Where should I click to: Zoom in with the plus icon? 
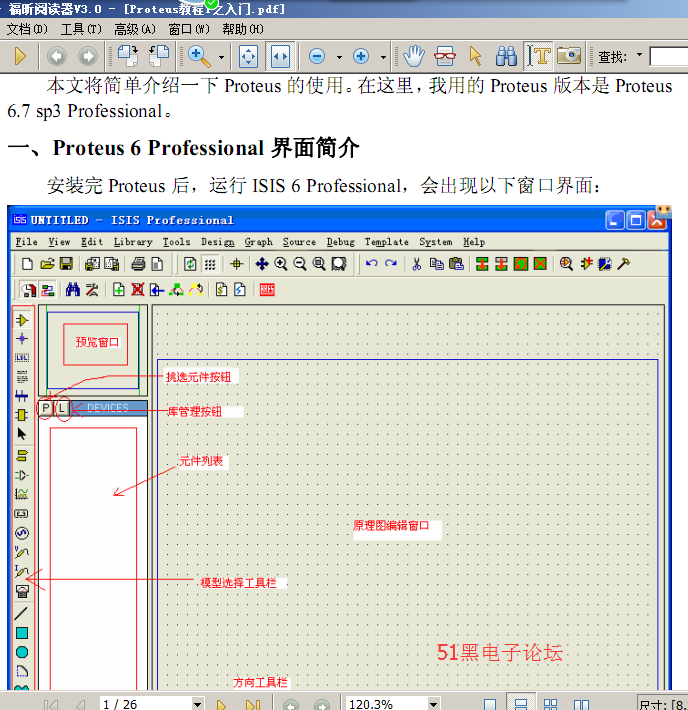pos(361,57)
